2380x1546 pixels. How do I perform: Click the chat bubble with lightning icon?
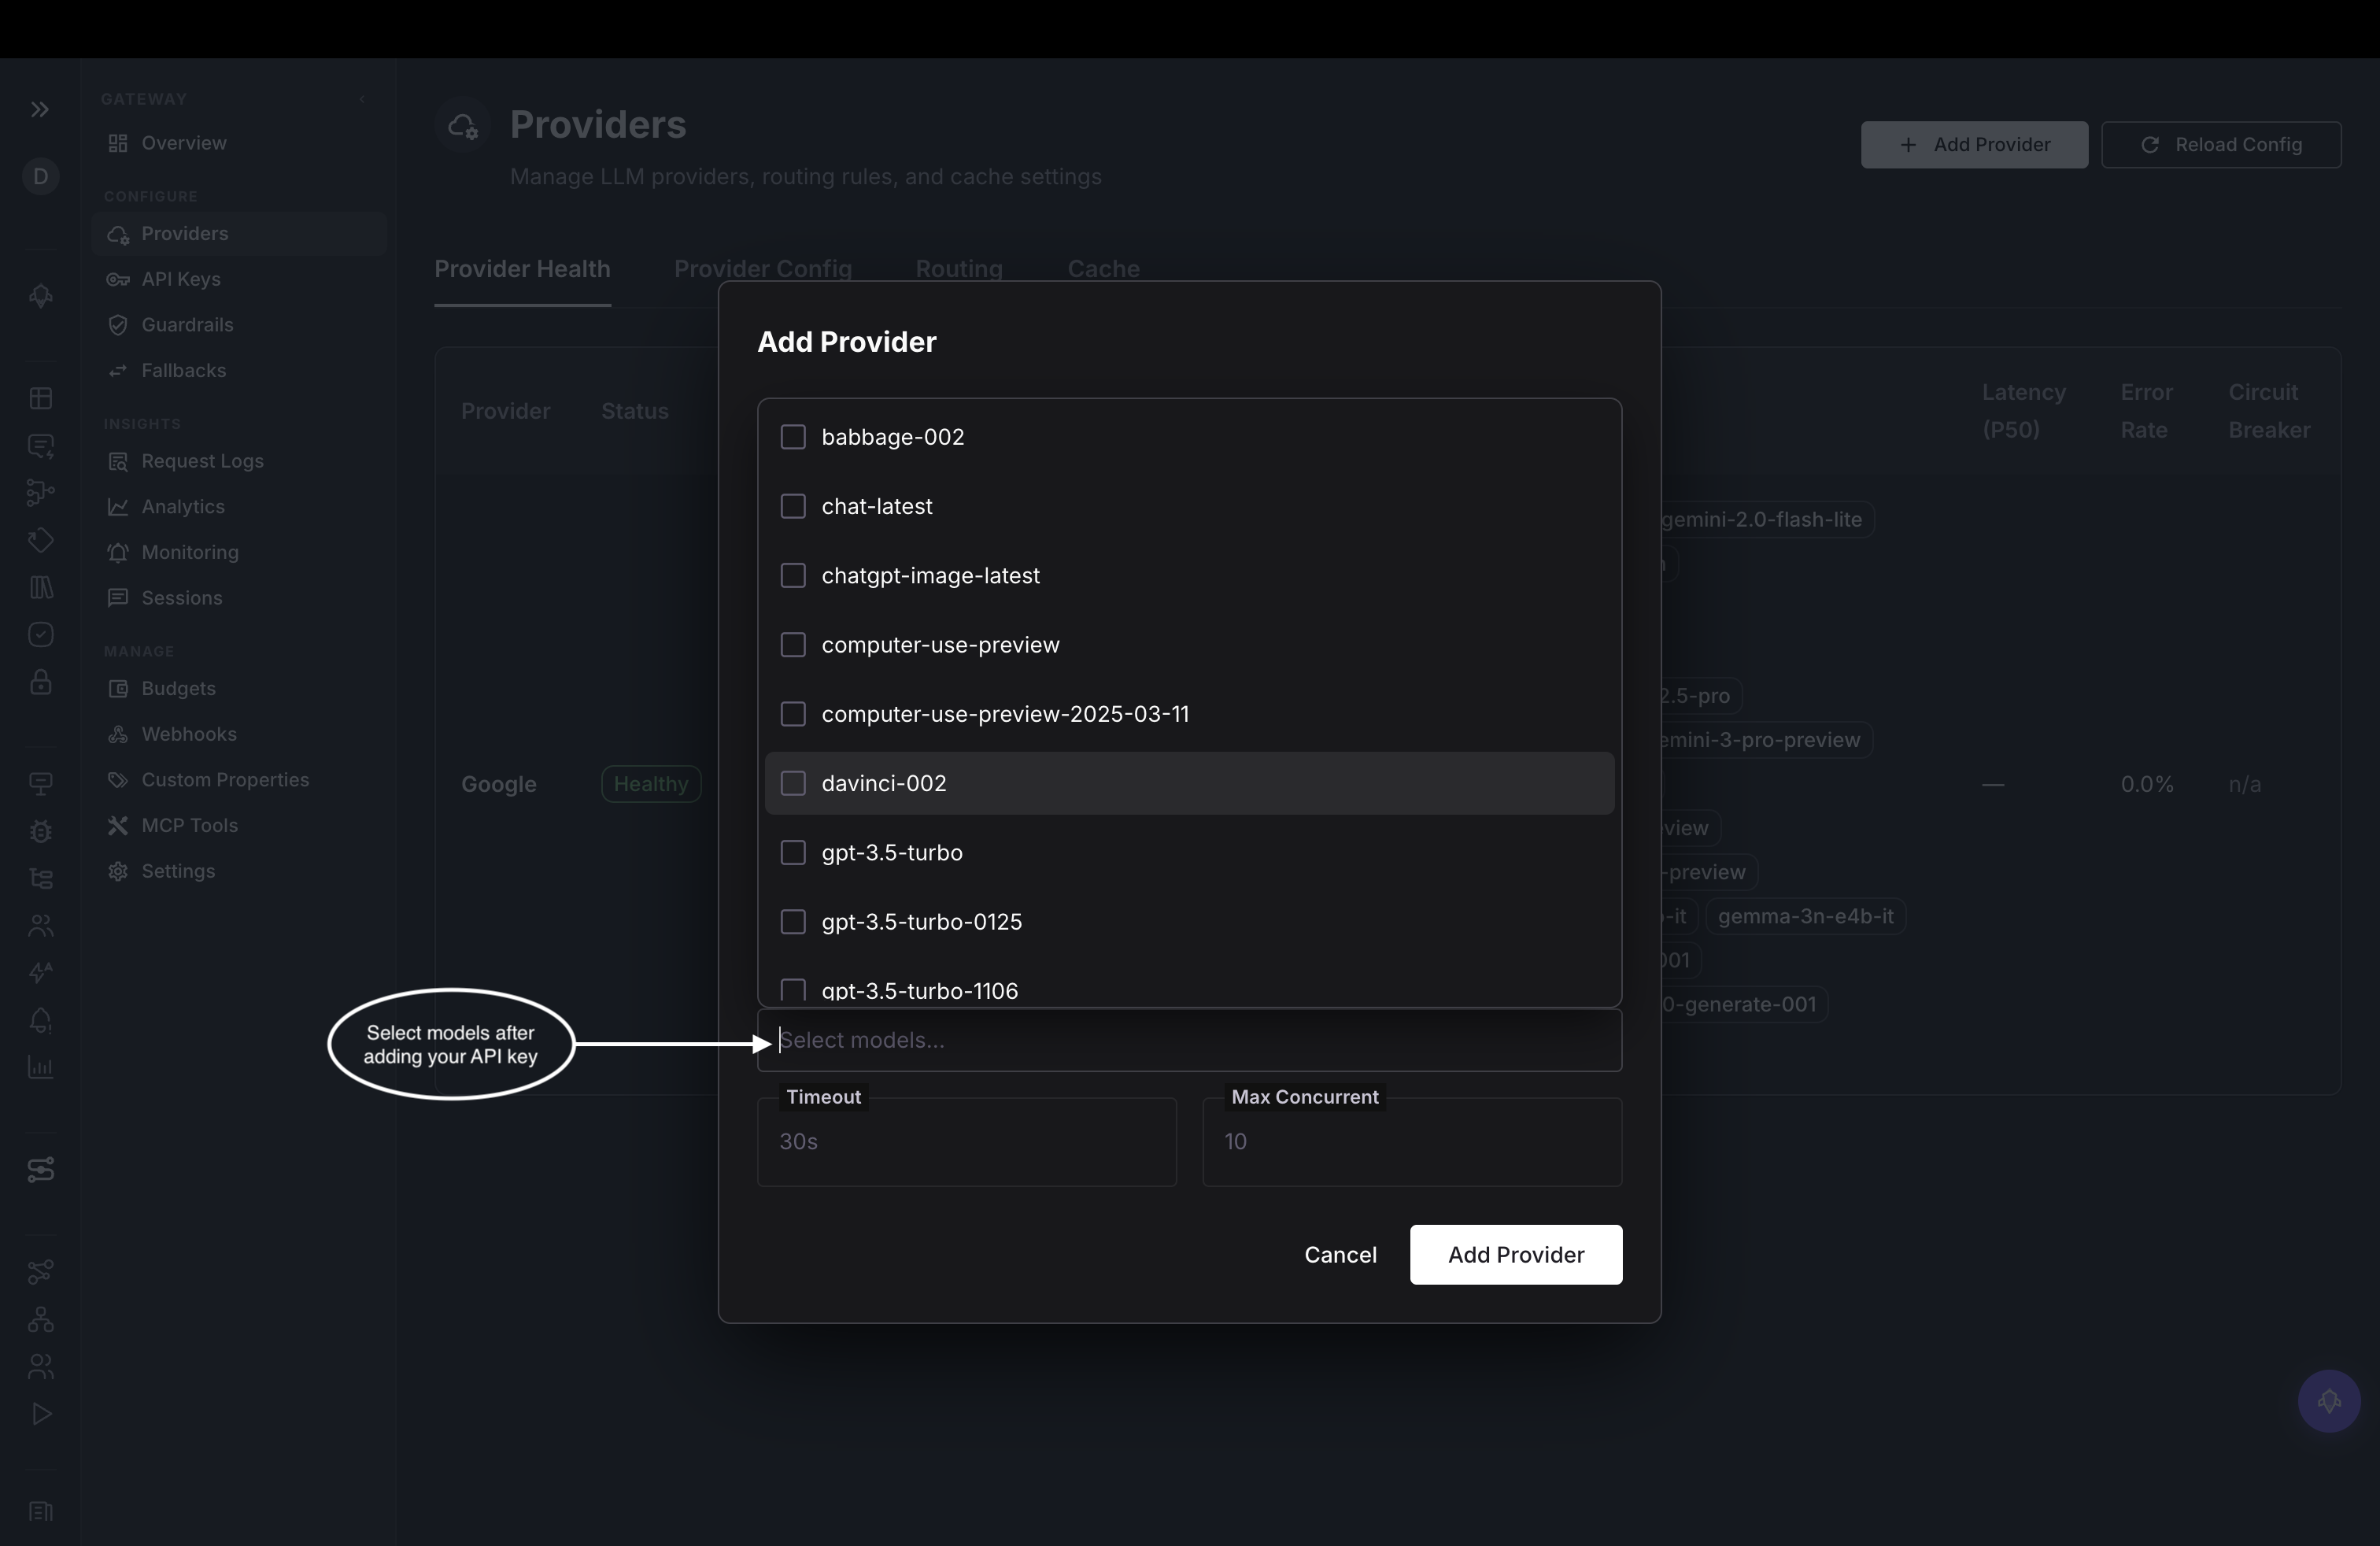point(40,446)
